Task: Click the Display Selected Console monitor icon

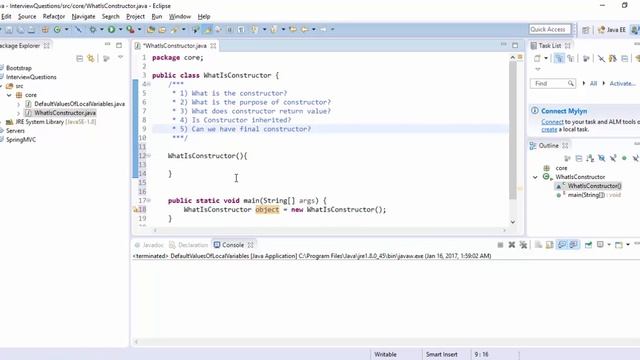Action: coord(600,244)
